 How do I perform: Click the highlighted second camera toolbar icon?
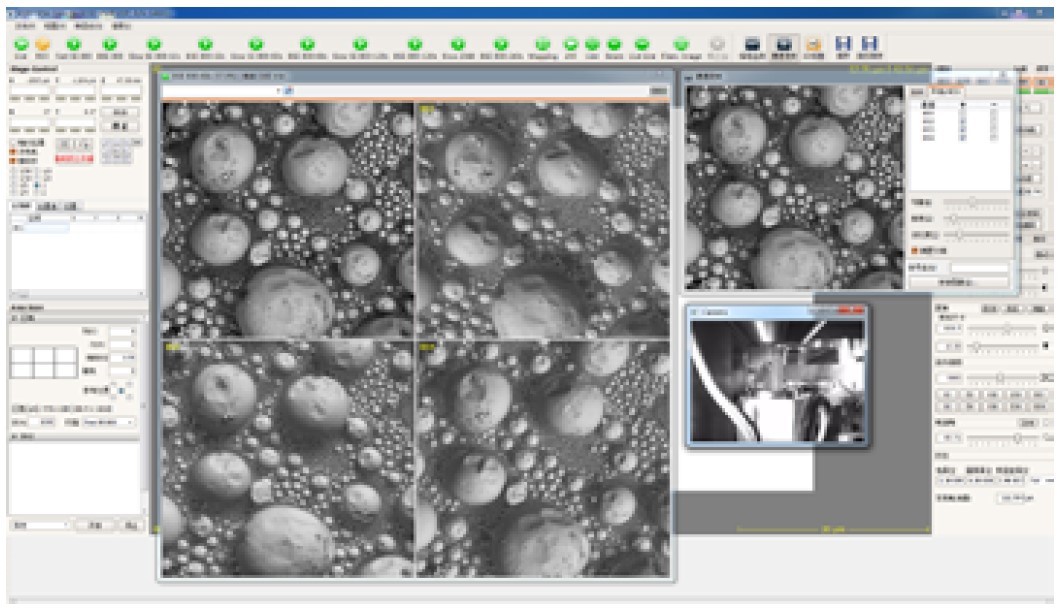[785, 45]
